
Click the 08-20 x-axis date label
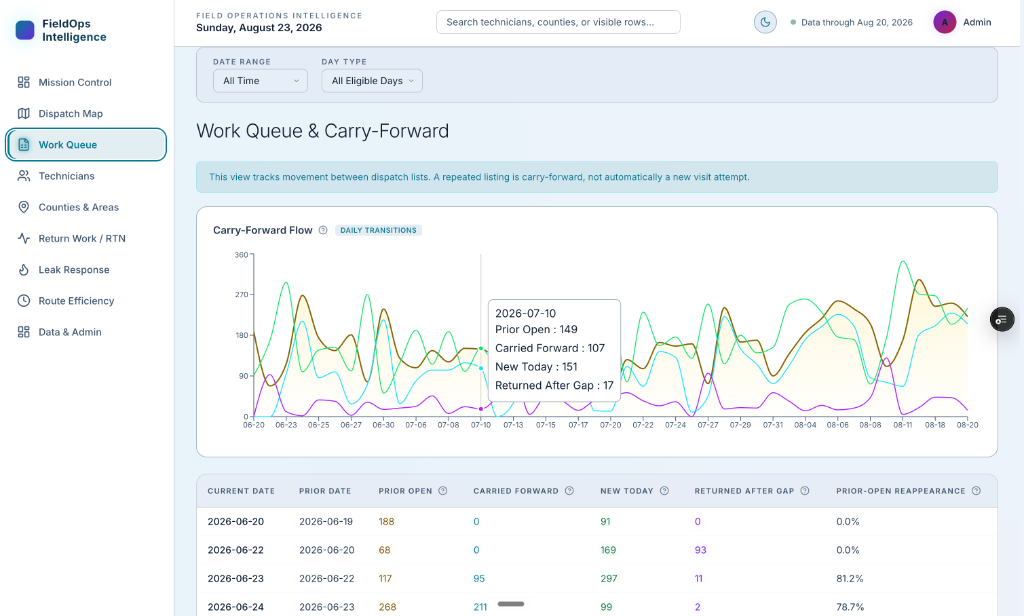967,425
